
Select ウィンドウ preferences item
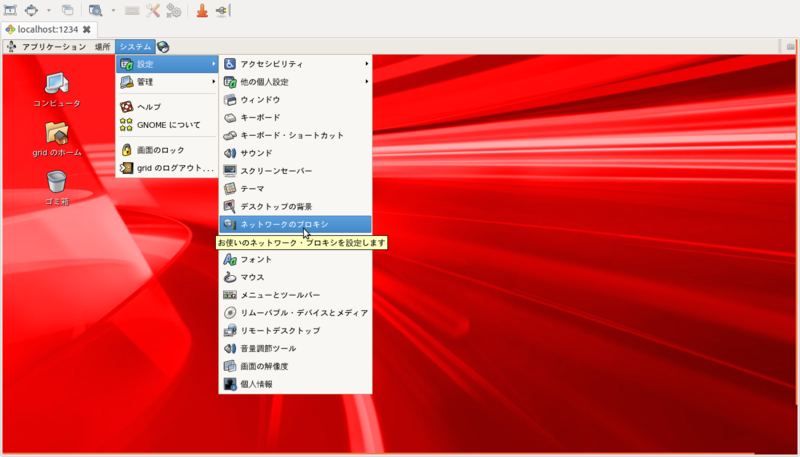pyautogui.click(x=295, y=99)
